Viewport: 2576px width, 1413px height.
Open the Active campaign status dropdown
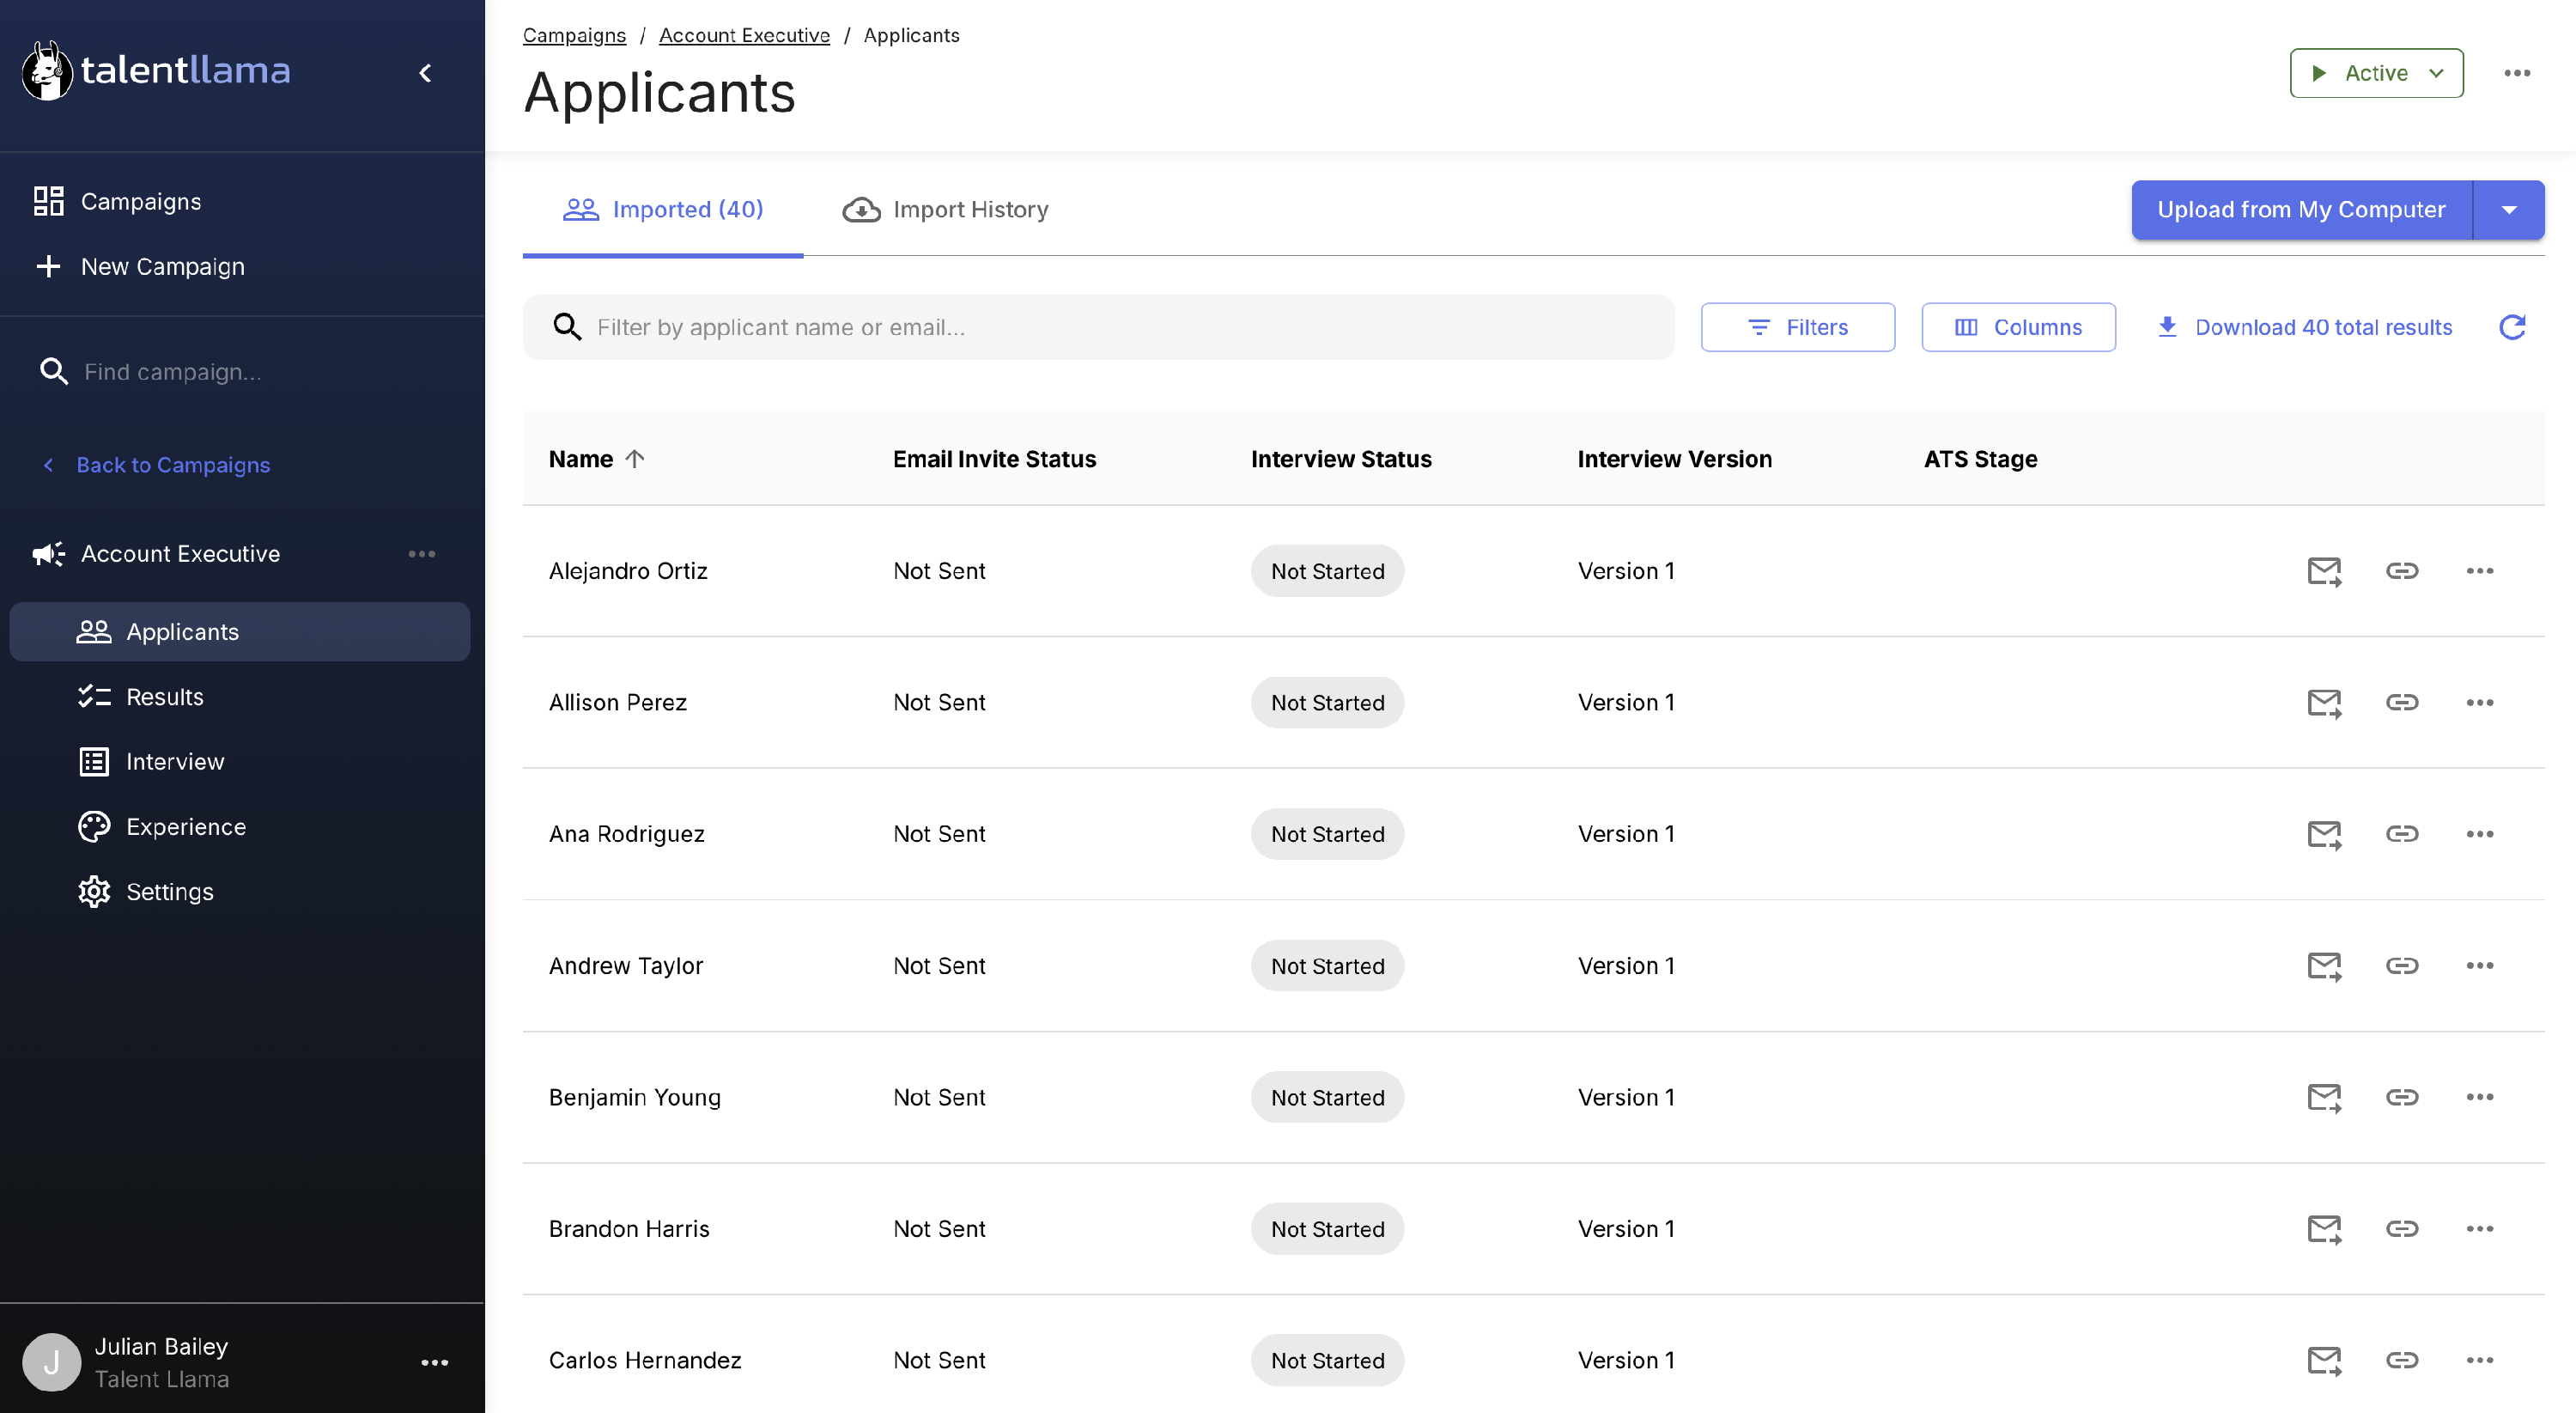tap(2376, 73)
